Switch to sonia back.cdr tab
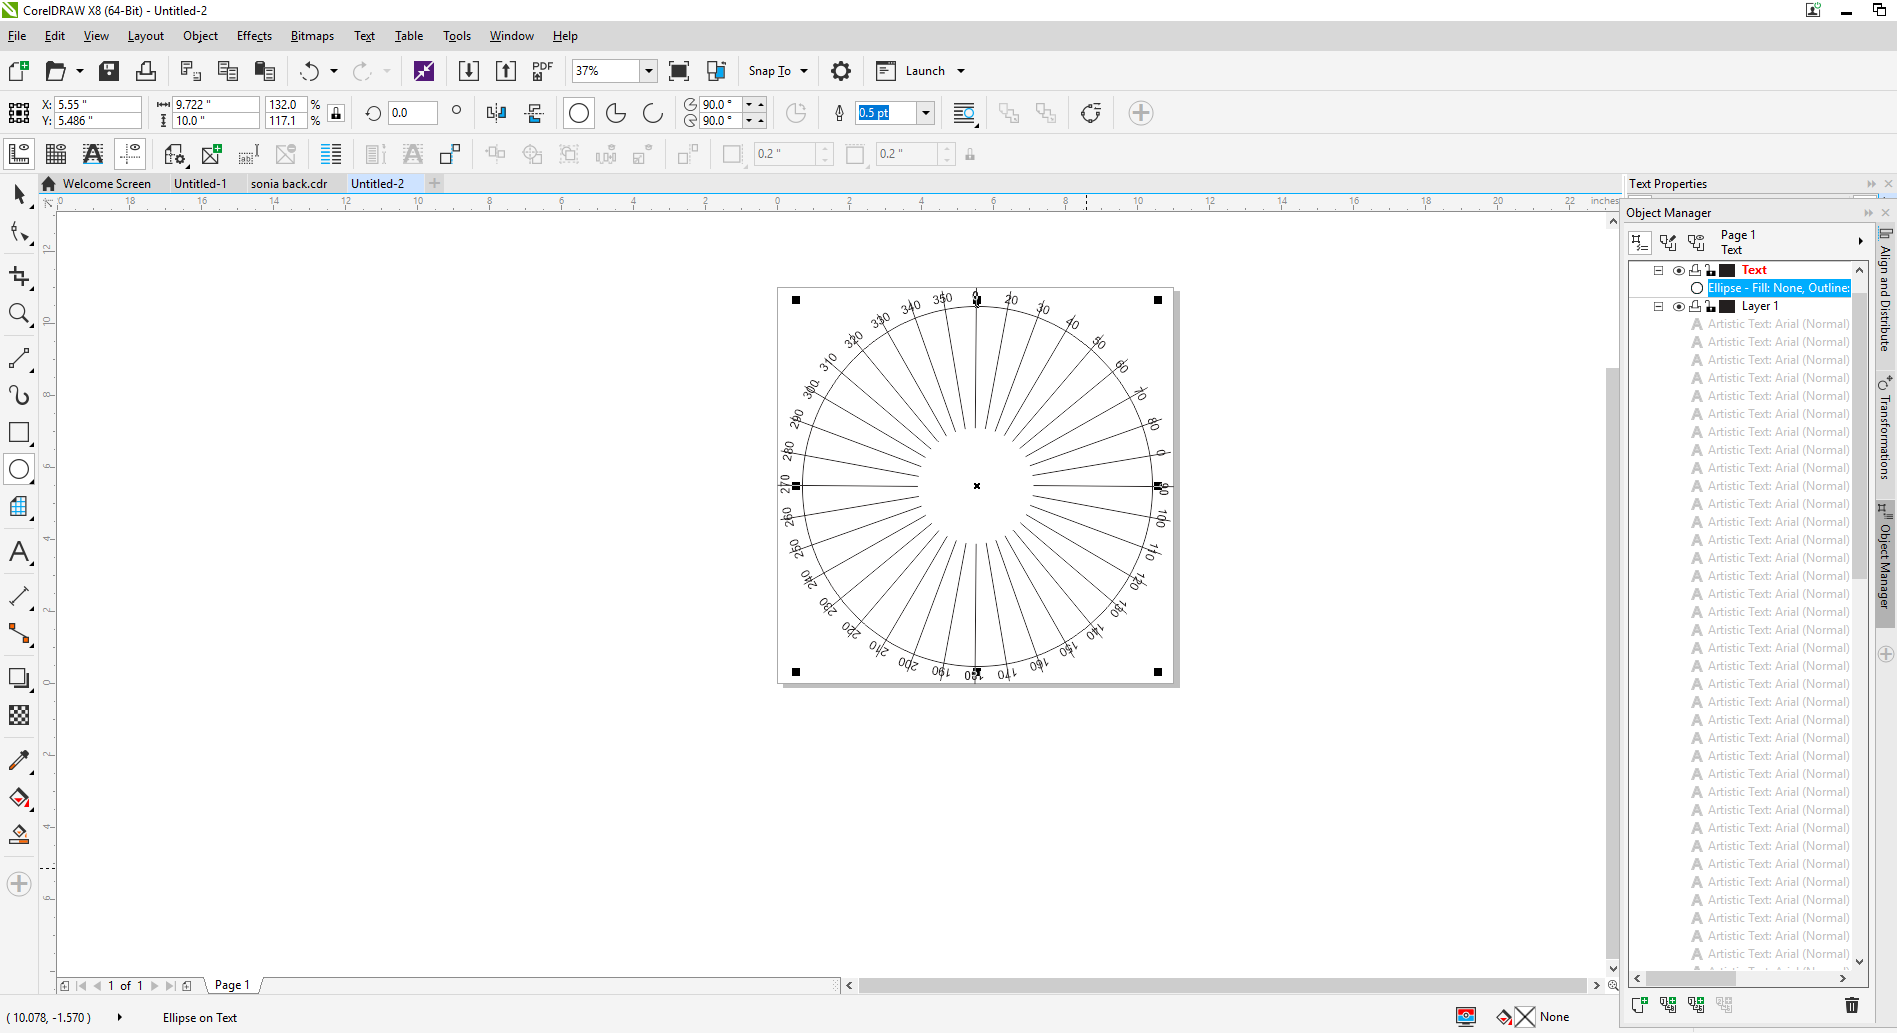Screen dimensions: 1897x1033 (x=289, y=184)
